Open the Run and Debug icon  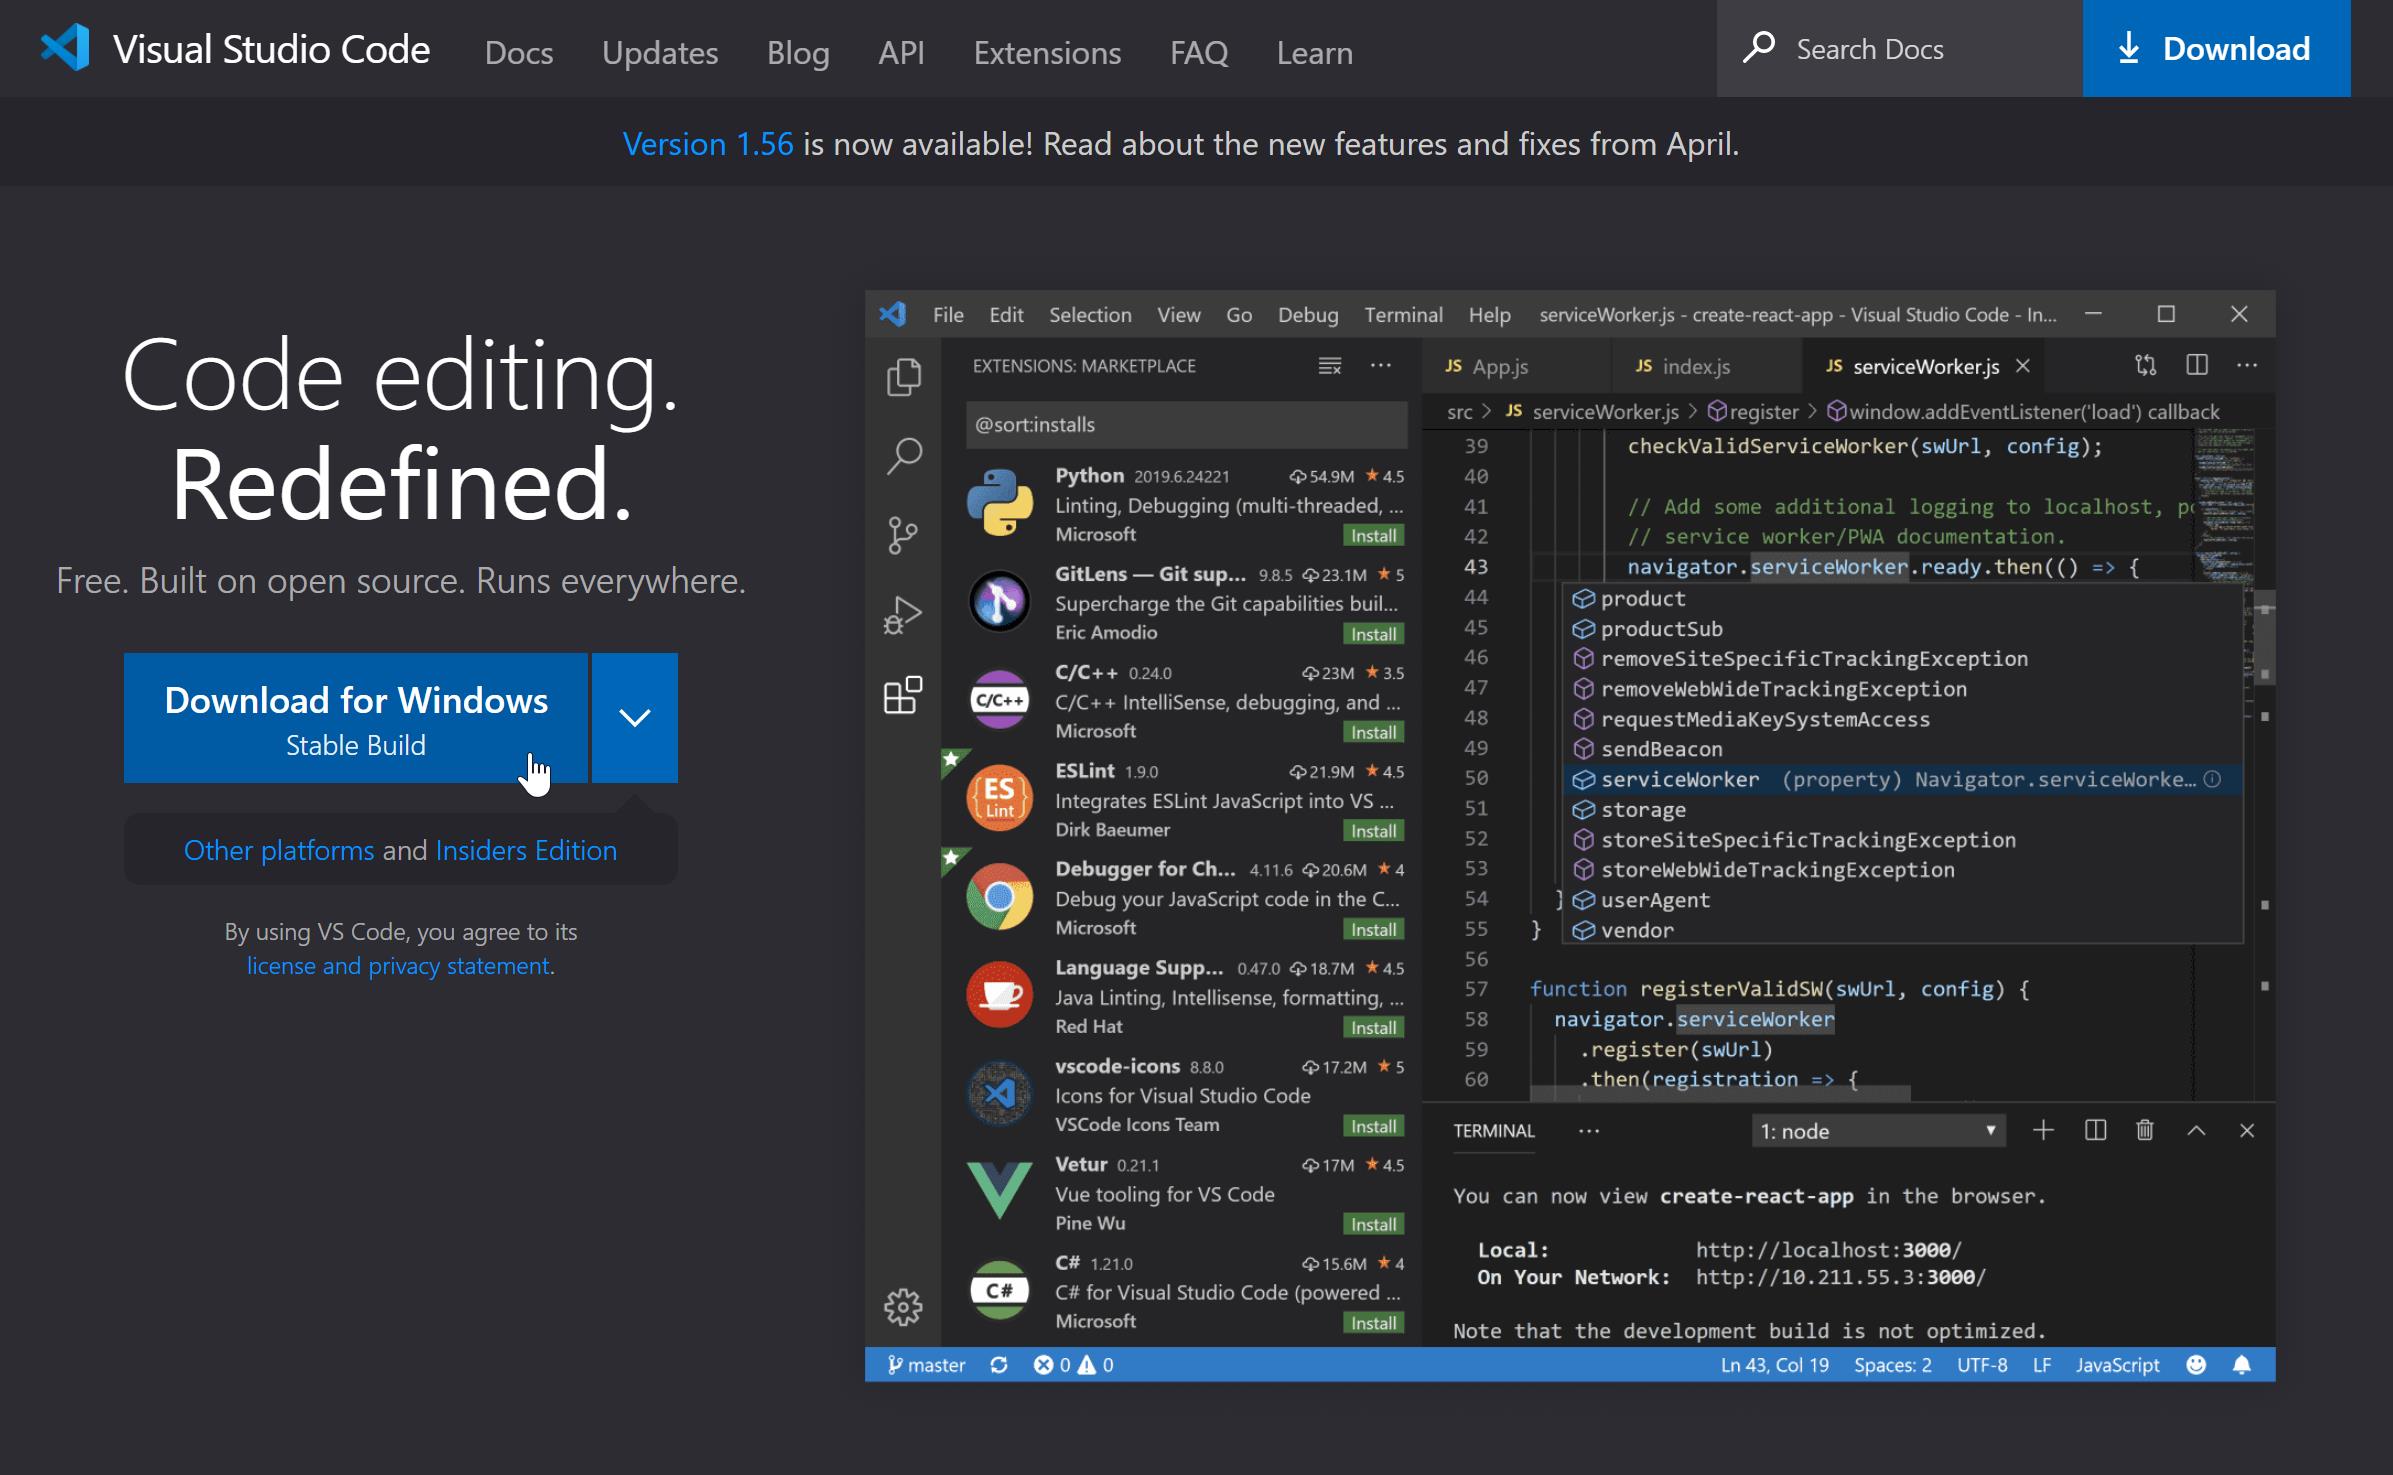tap(902, 615)
